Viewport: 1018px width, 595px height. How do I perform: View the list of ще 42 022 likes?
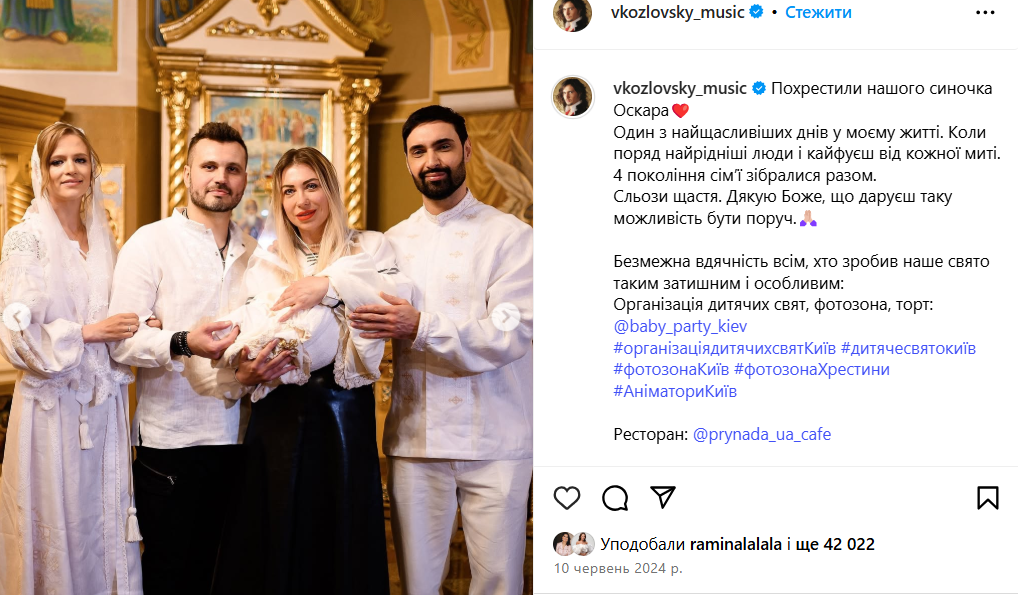(835, 544)
